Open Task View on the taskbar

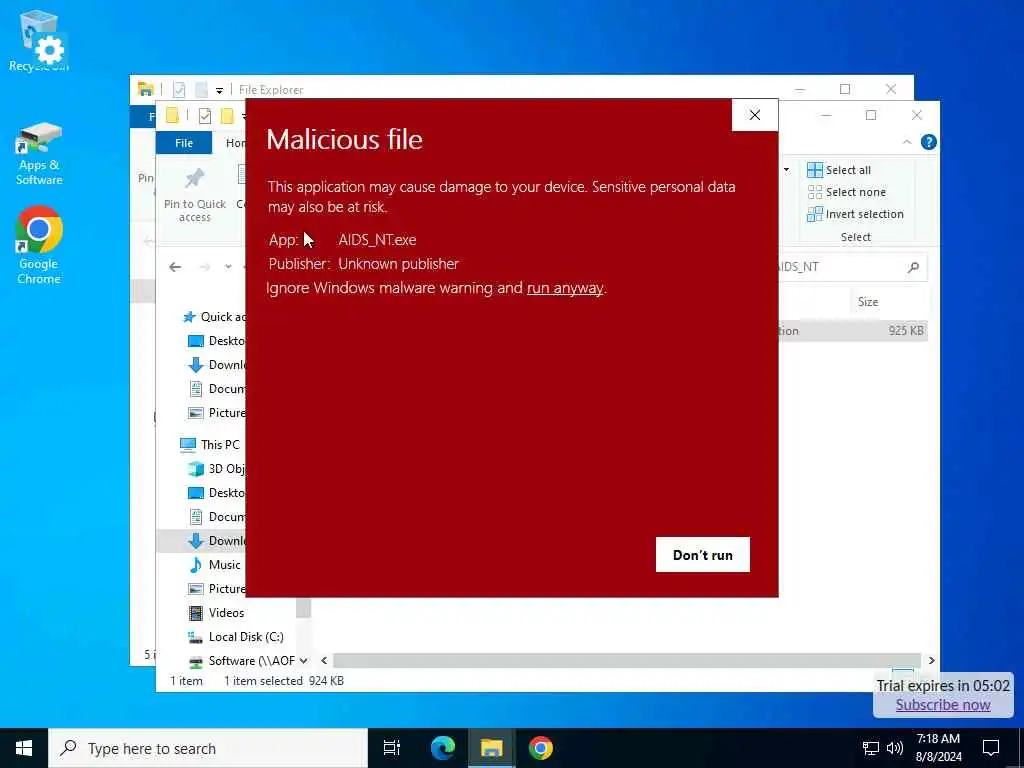[x=391, y=748]
